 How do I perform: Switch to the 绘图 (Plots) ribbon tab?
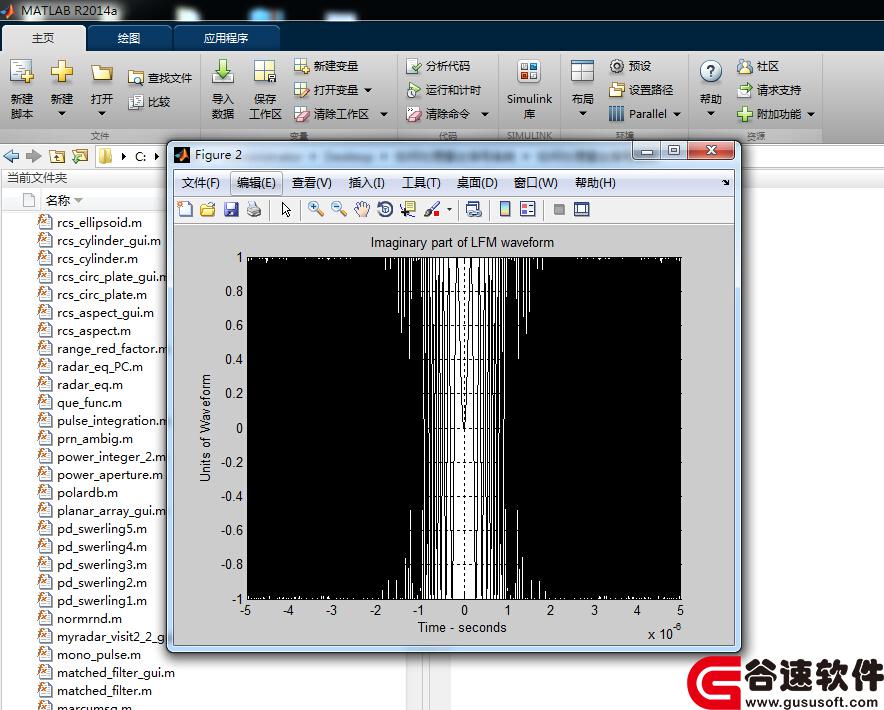pyautogui.click(x=129, y=38)
